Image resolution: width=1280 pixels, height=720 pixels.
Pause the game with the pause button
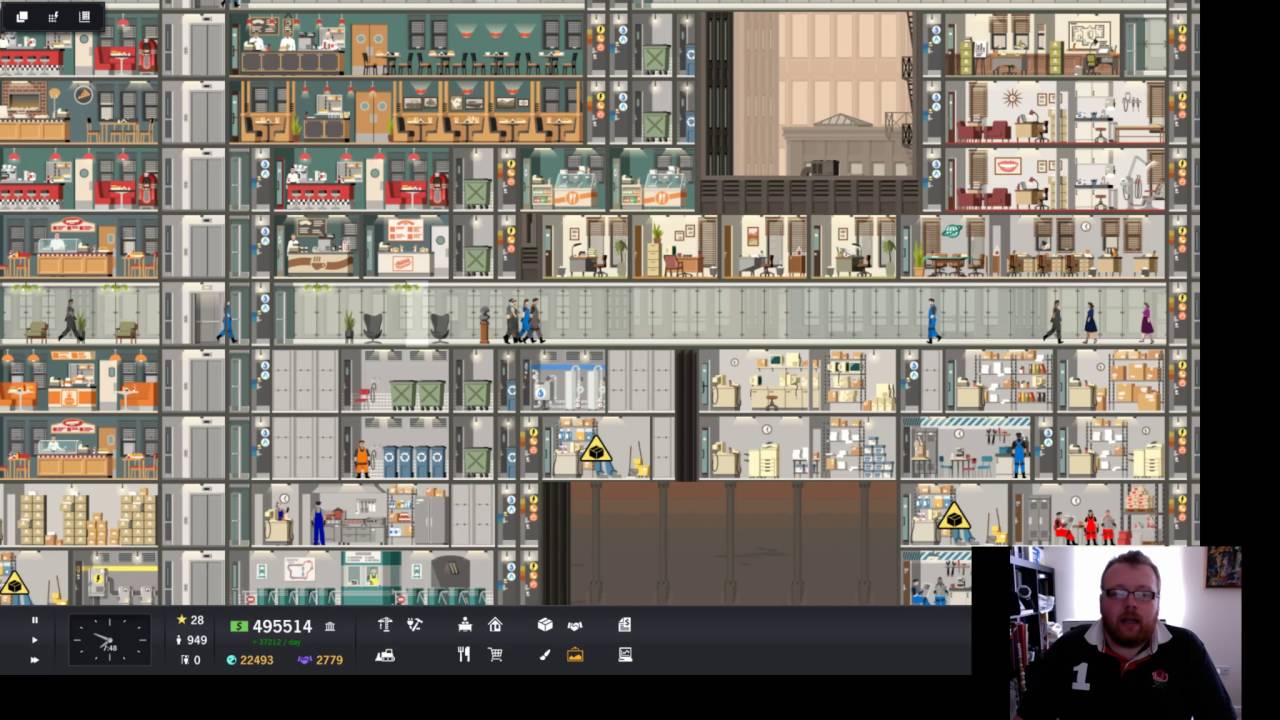pos(35,620)
